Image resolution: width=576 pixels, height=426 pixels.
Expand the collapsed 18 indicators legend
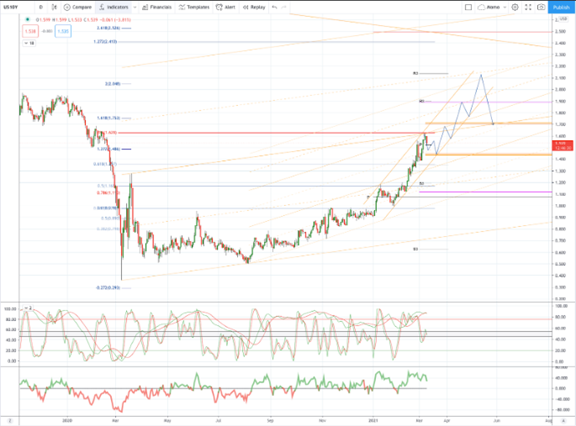click(x=29, y=43)
